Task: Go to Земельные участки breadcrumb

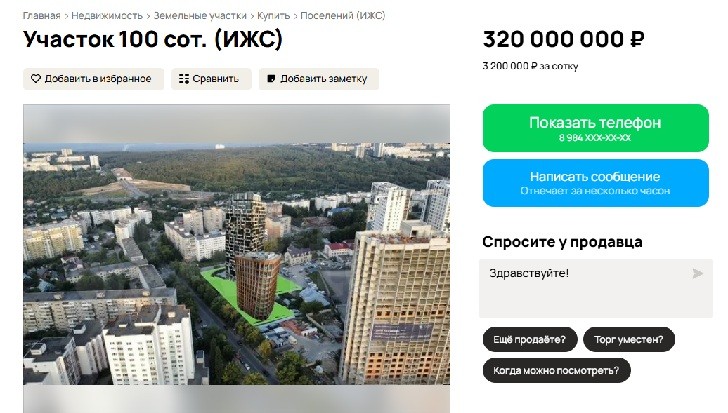Action: click(x=200, y=16)
